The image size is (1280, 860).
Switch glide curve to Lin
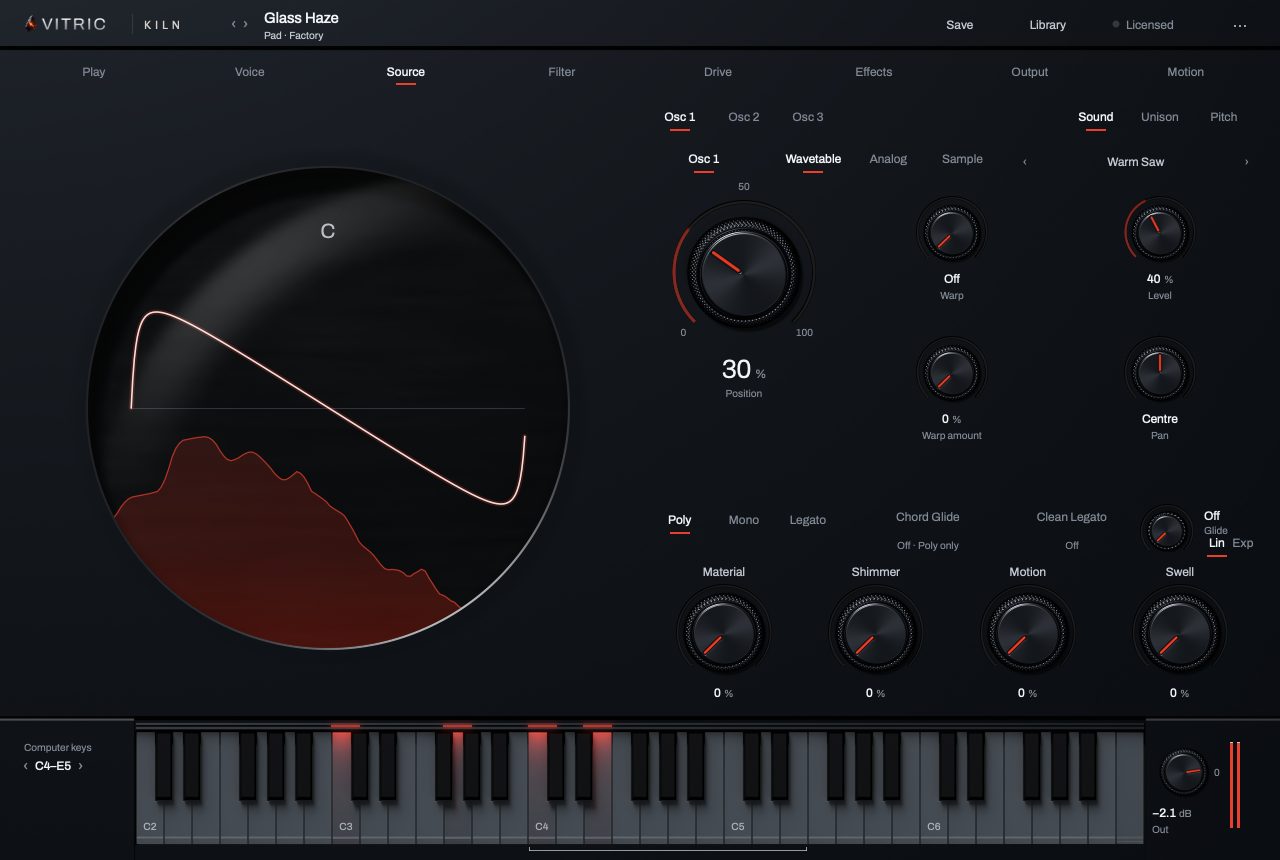tap(1216, 543)
